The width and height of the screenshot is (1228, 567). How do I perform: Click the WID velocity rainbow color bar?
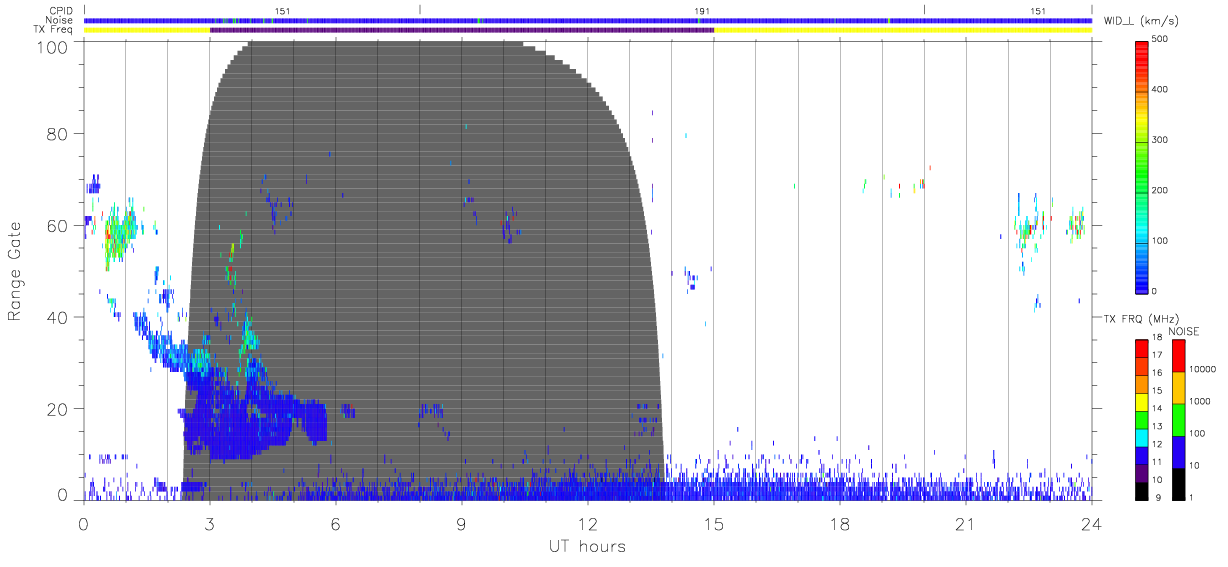pyautogui.click(x=1142, y=165)
